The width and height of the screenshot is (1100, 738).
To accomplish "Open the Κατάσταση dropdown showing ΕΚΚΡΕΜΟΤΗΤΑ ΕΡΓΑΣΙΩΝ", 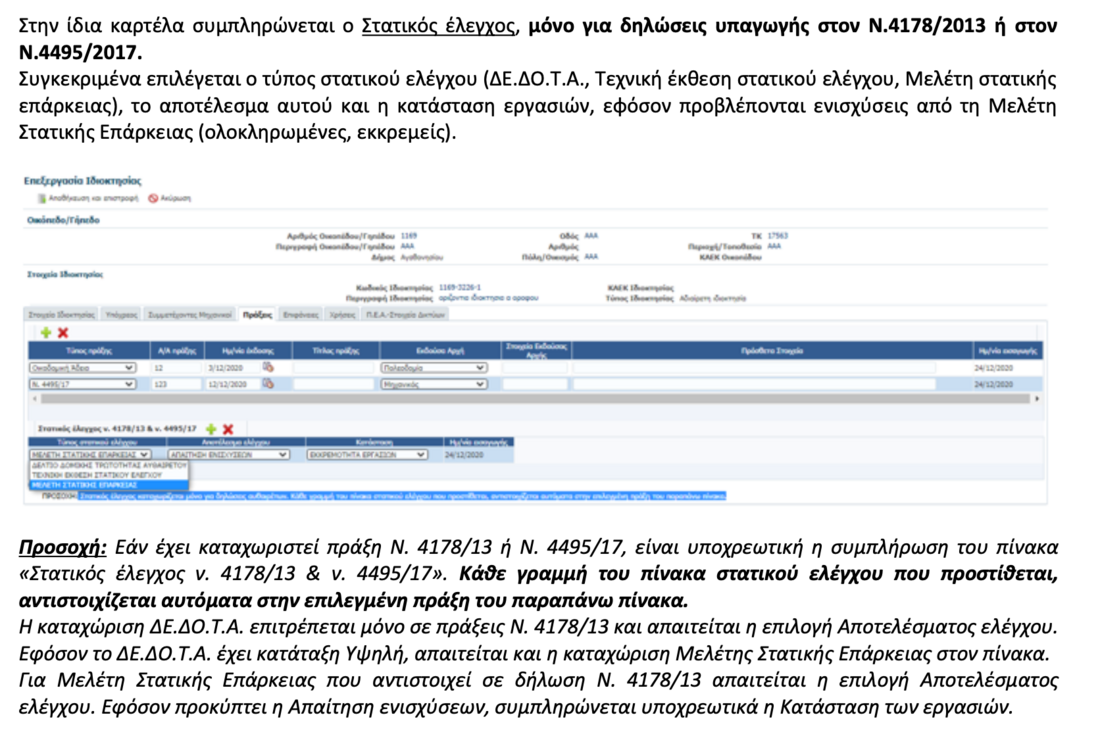I will (x=420, y=453).
